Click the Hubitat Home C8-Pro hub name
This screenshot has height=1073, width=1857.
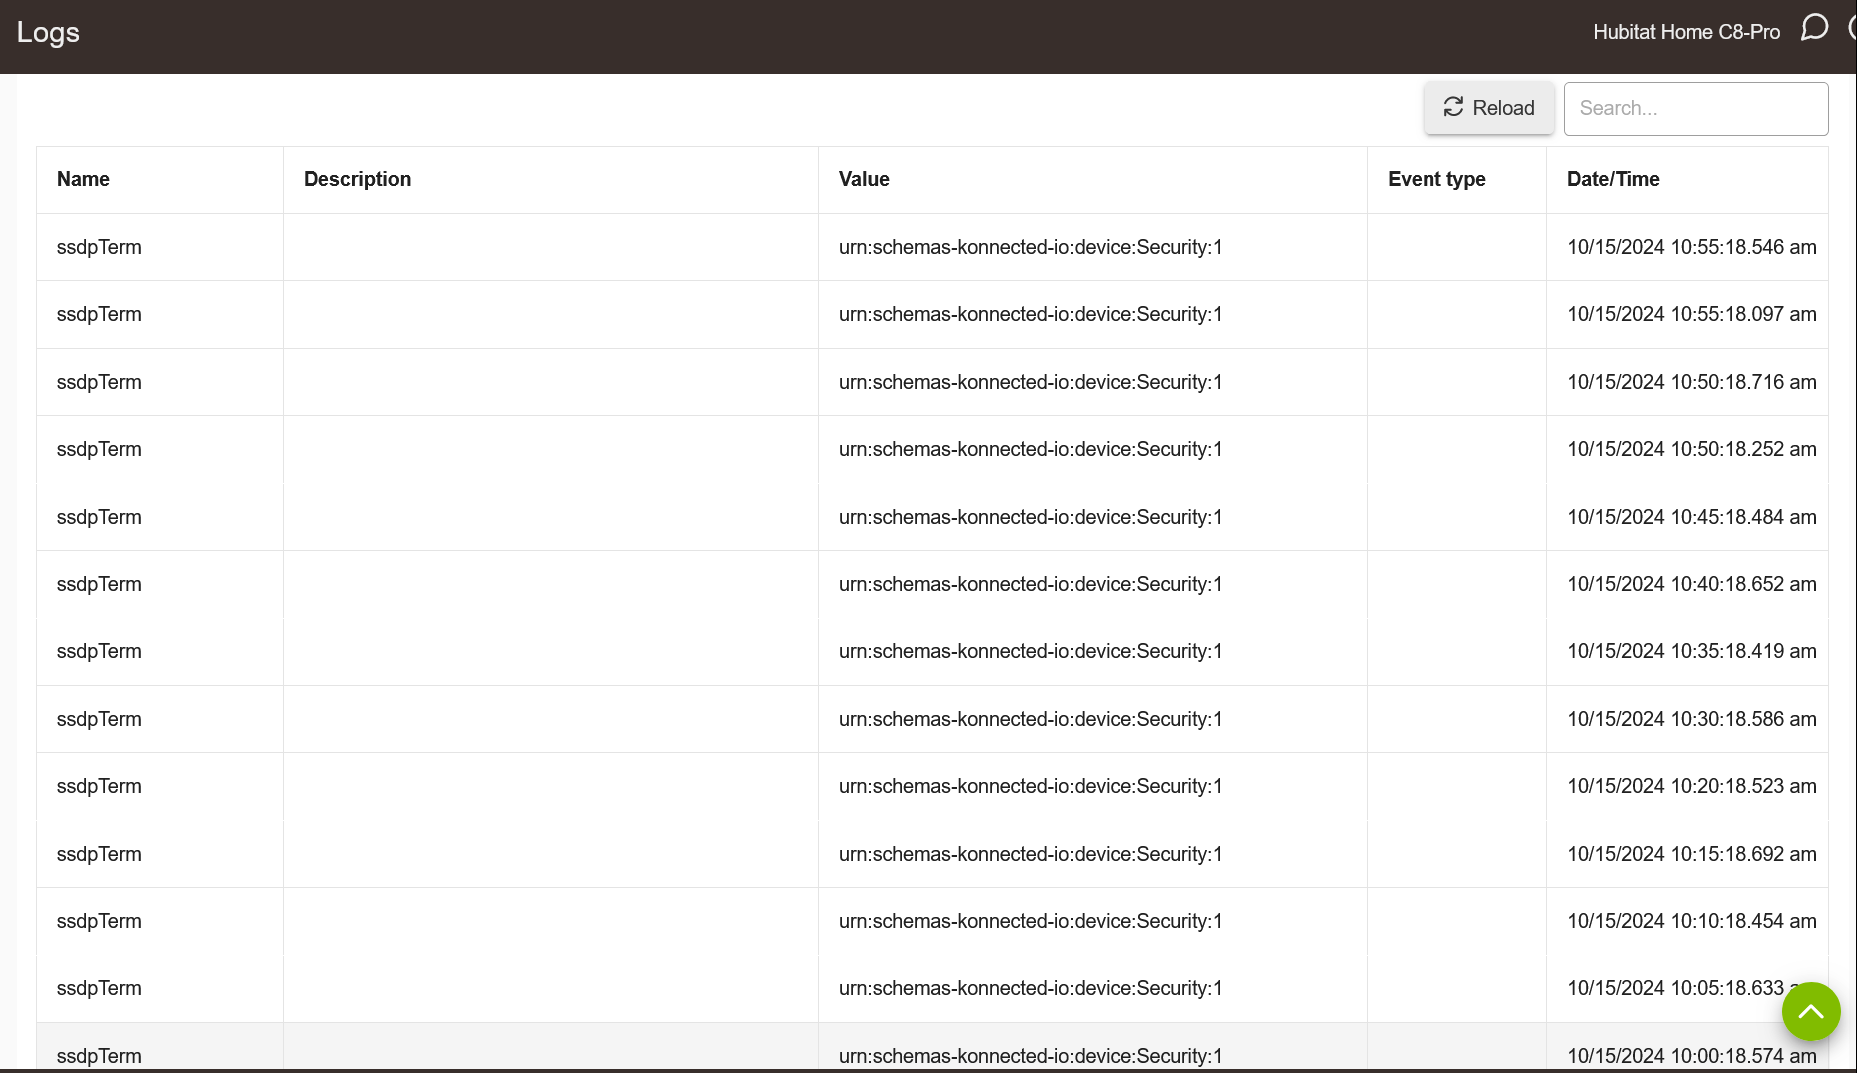(1685, 32)
